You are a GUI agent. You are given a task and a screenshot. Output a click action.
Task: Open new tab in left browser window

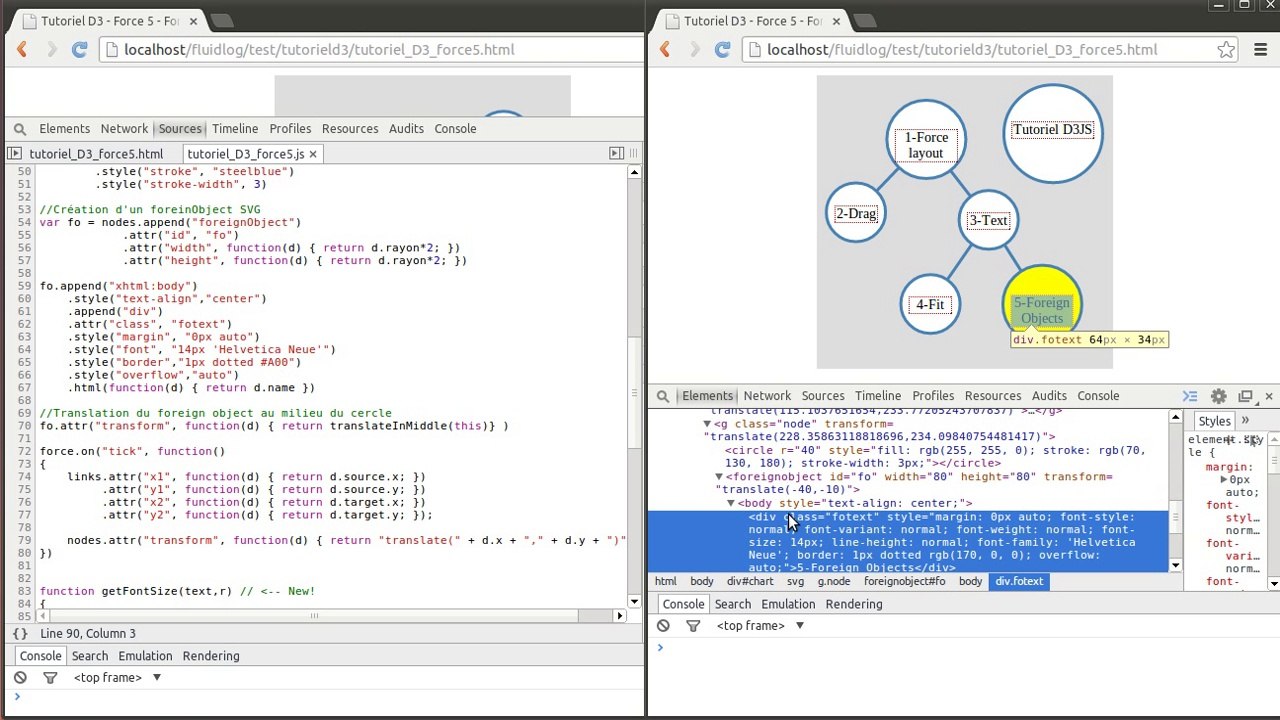222,20
